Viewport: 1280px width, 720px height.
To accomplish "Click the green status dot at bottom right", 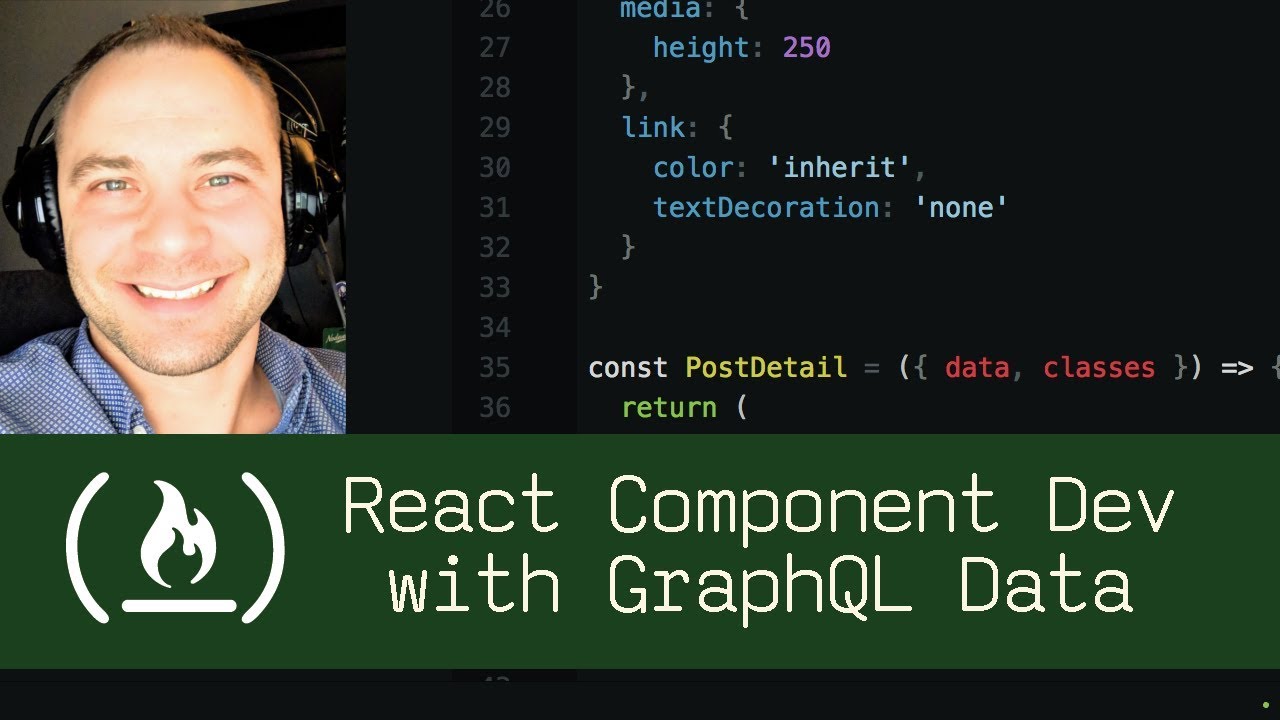I will 1266,705.
